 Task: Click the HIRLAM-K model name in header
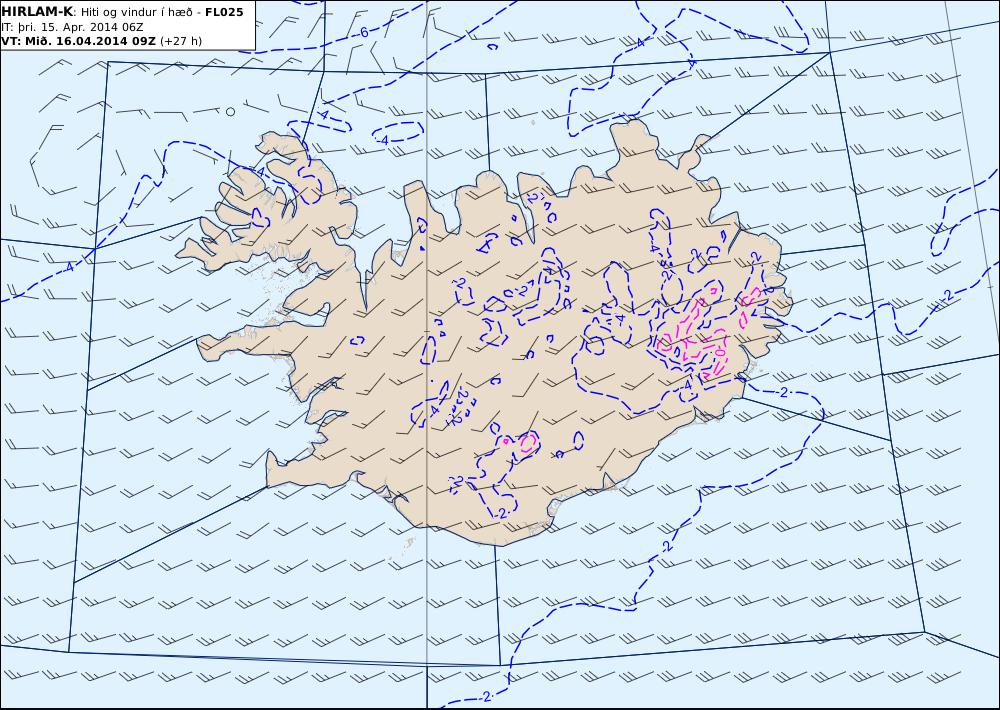tap(38, 12)
